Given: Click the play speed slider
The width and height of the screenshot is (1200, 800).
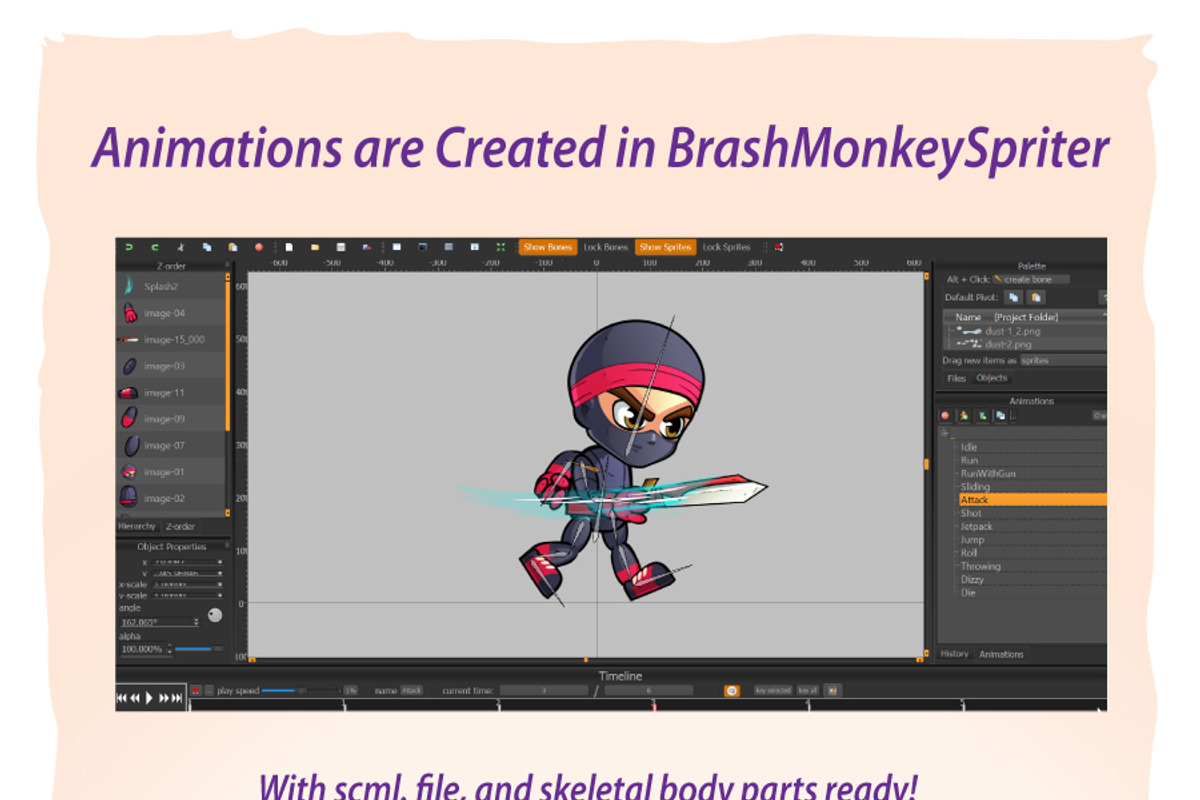Looking at the screenshot, I should coord(300,690).
